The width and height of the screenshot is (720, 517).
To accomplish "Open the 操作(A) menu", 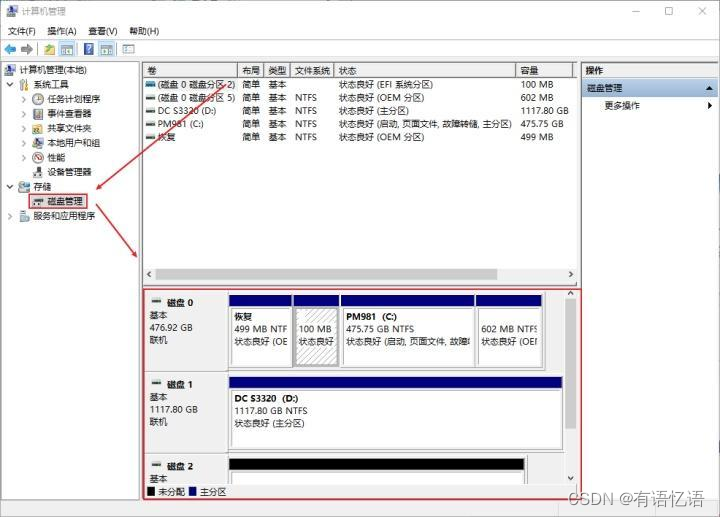I will [62, 31].
